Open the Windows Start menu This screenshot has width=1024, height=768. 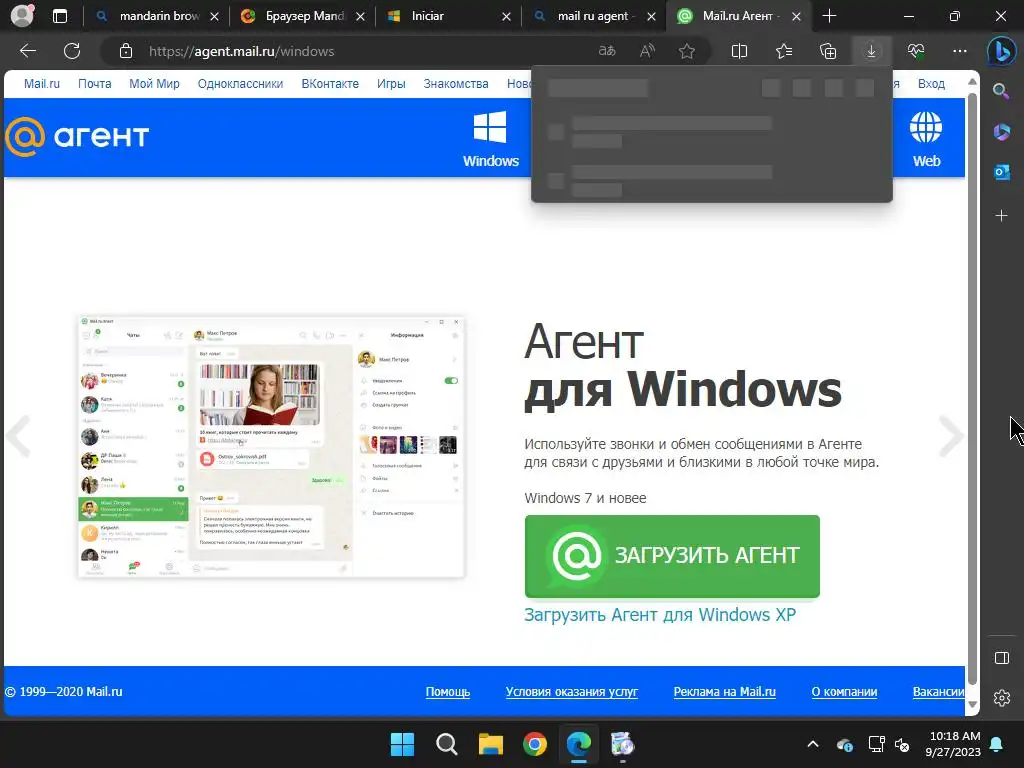click(402, 744)
